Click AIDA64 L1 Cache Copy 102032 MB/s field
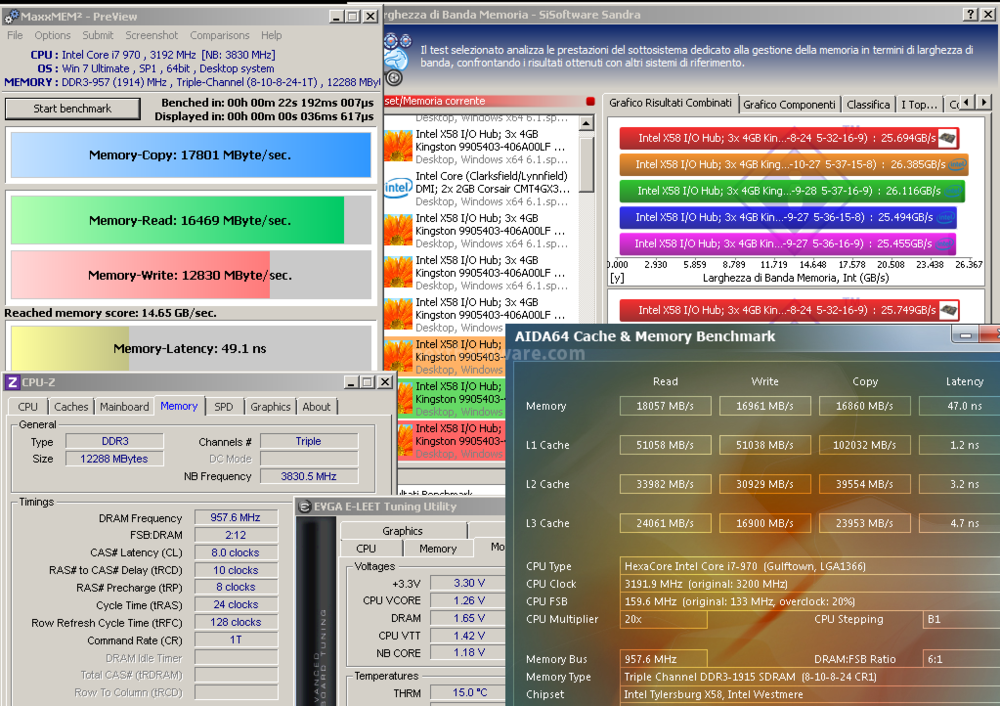This screenshot has width=1000, height=706. (865, 445)
